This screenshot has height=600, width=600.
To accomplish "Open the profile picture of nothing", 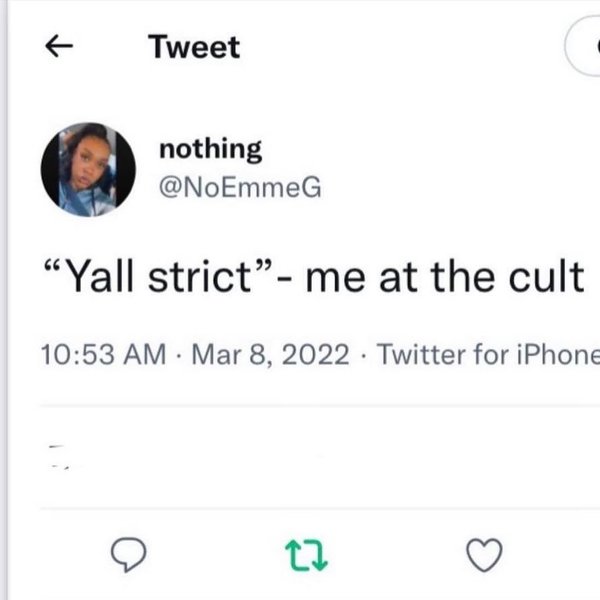I will click(88, 170).
